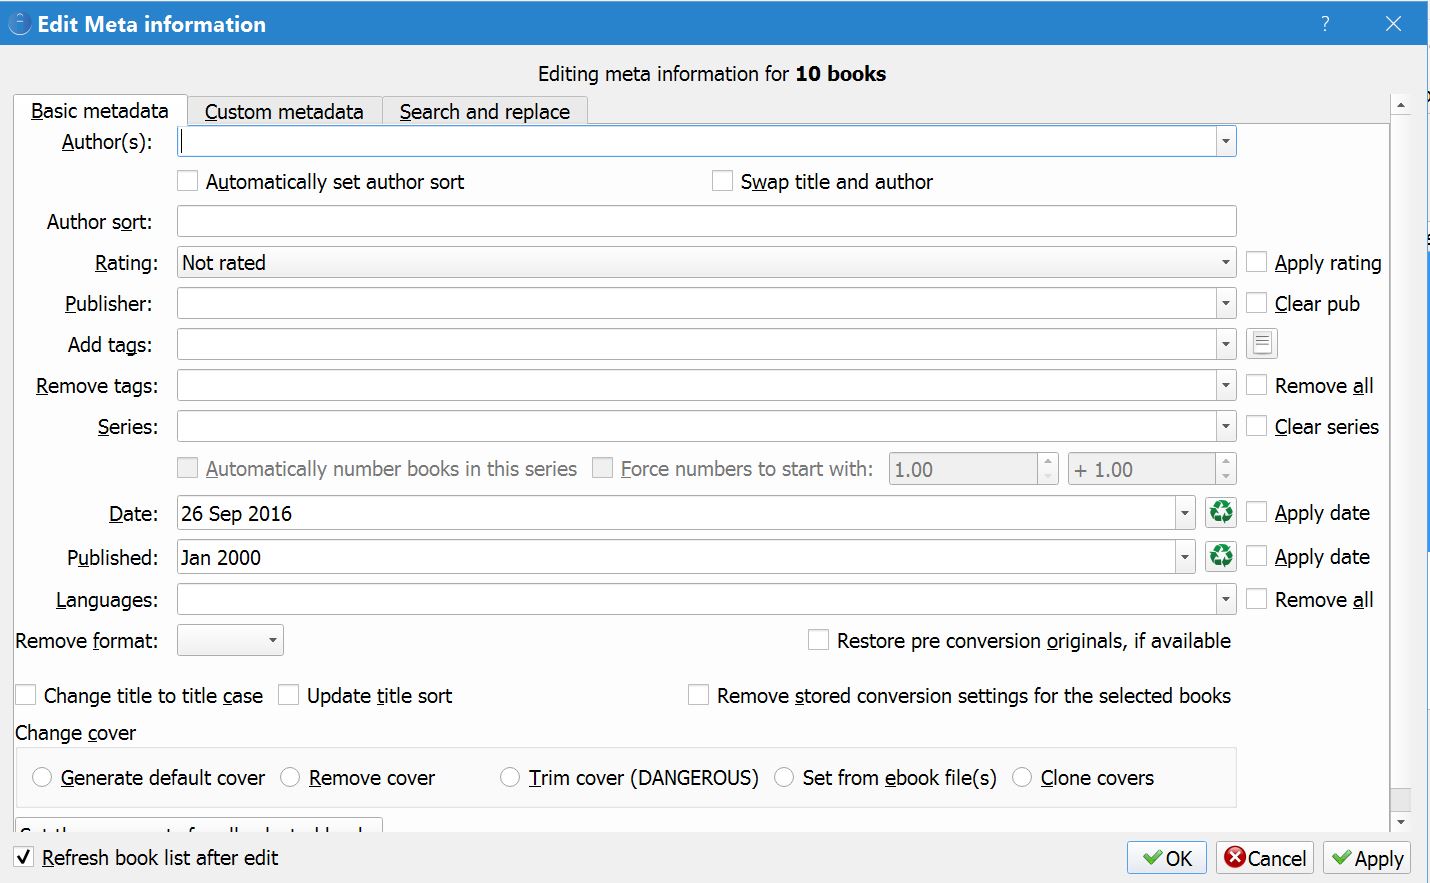Enable Automatically set author sort

188,182
